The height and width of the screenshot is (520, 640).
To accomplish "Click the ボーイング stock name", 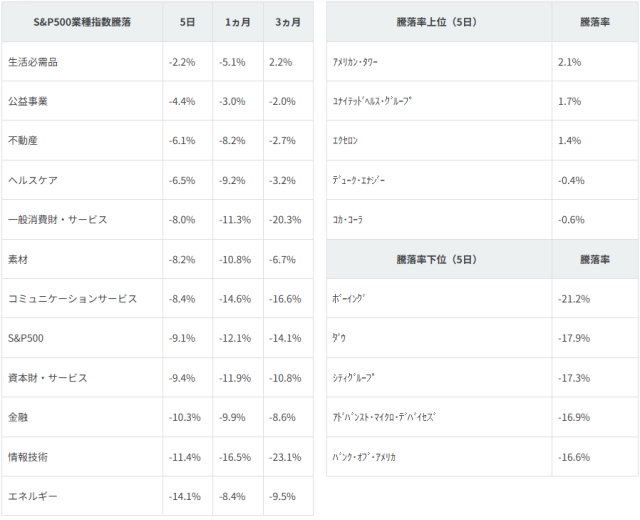I will click(x=349, y=299).
